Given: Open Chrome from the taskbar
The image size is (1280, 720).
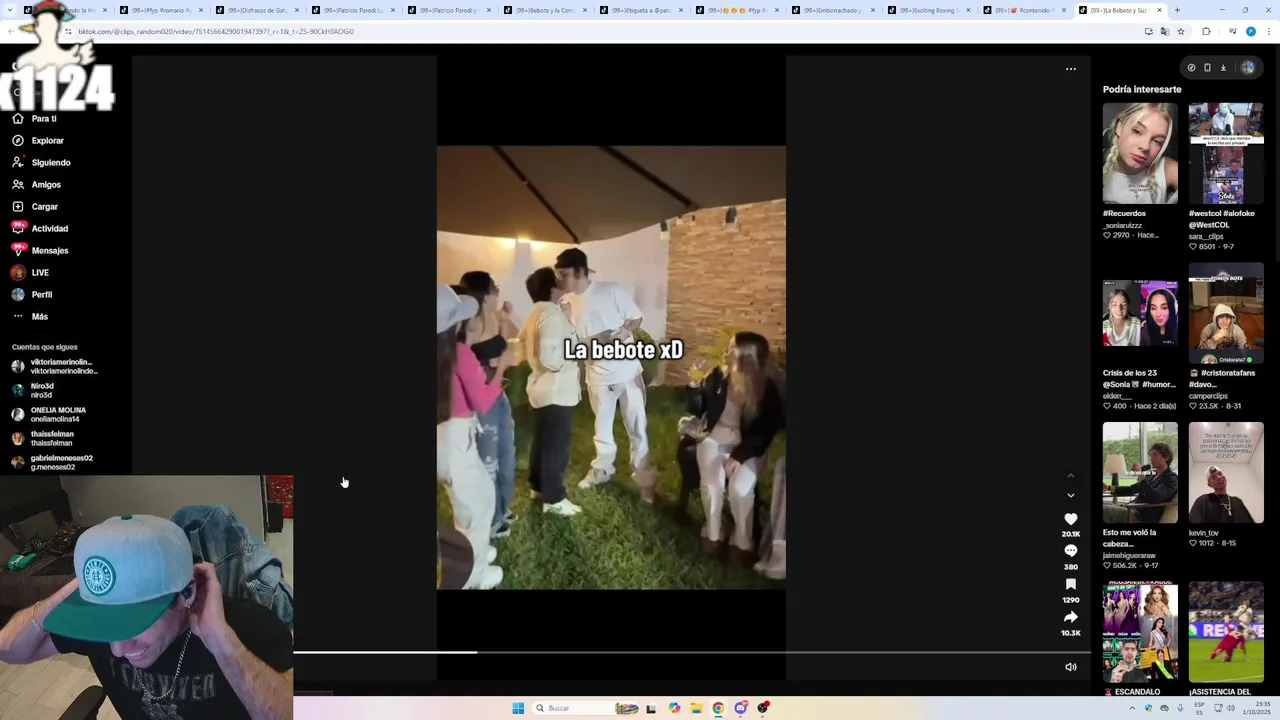Looking at the screenshot, I should 718,708.
